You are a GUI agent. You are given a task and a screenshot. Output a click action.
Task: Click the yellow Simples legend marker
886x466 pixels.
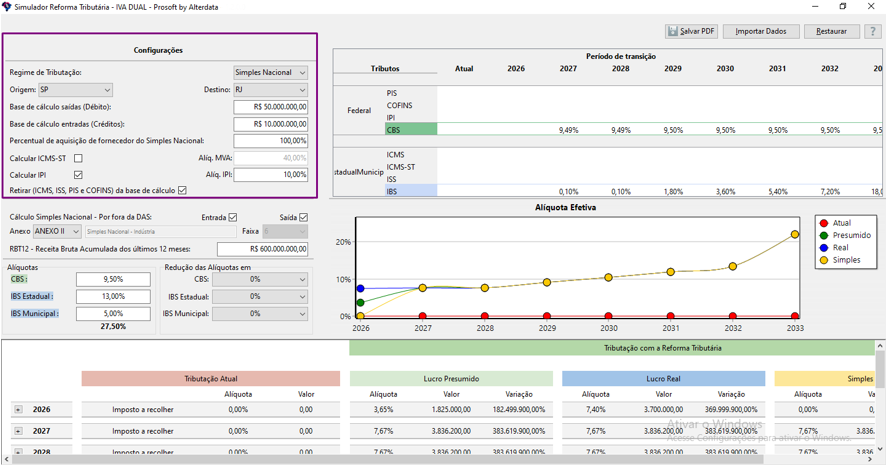[x=824, y=260]
